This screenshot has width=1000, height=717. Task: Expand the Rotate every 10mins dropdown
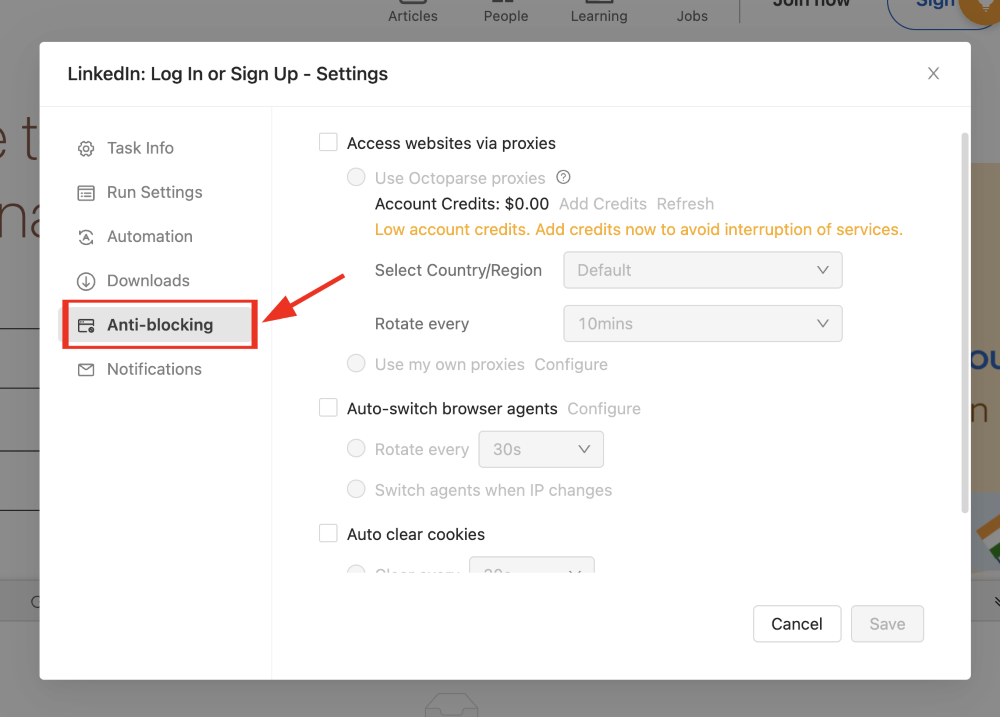tap(702, 323)
